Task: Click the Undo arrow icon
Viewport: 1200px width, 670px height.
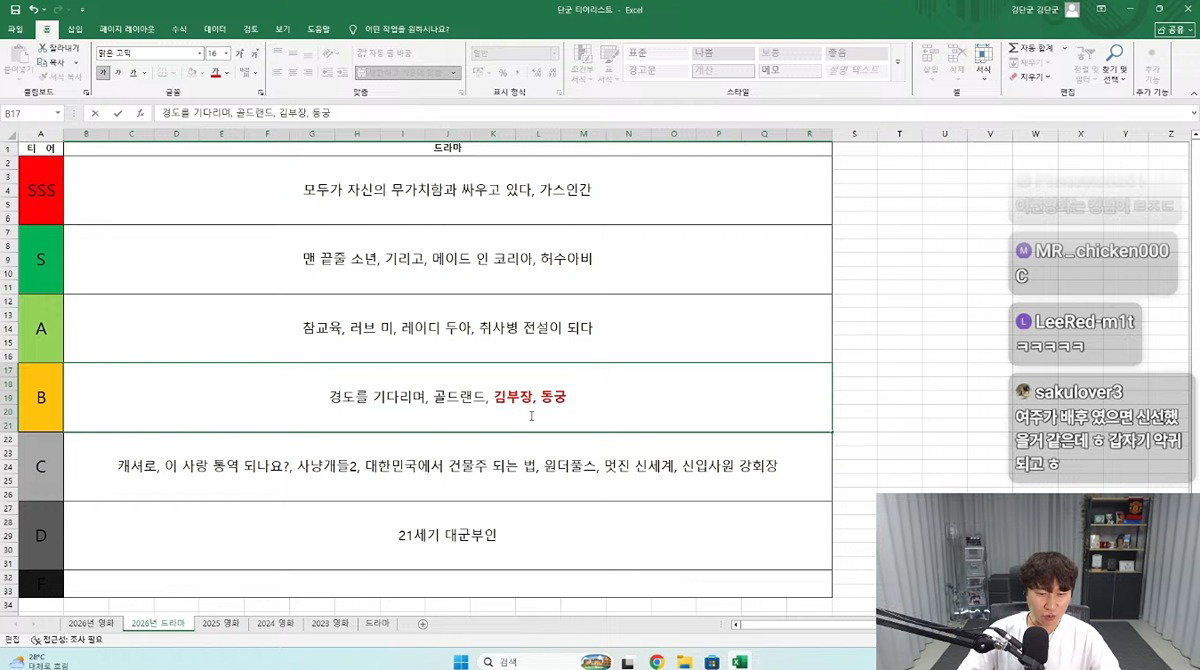Action: point(33,9)
